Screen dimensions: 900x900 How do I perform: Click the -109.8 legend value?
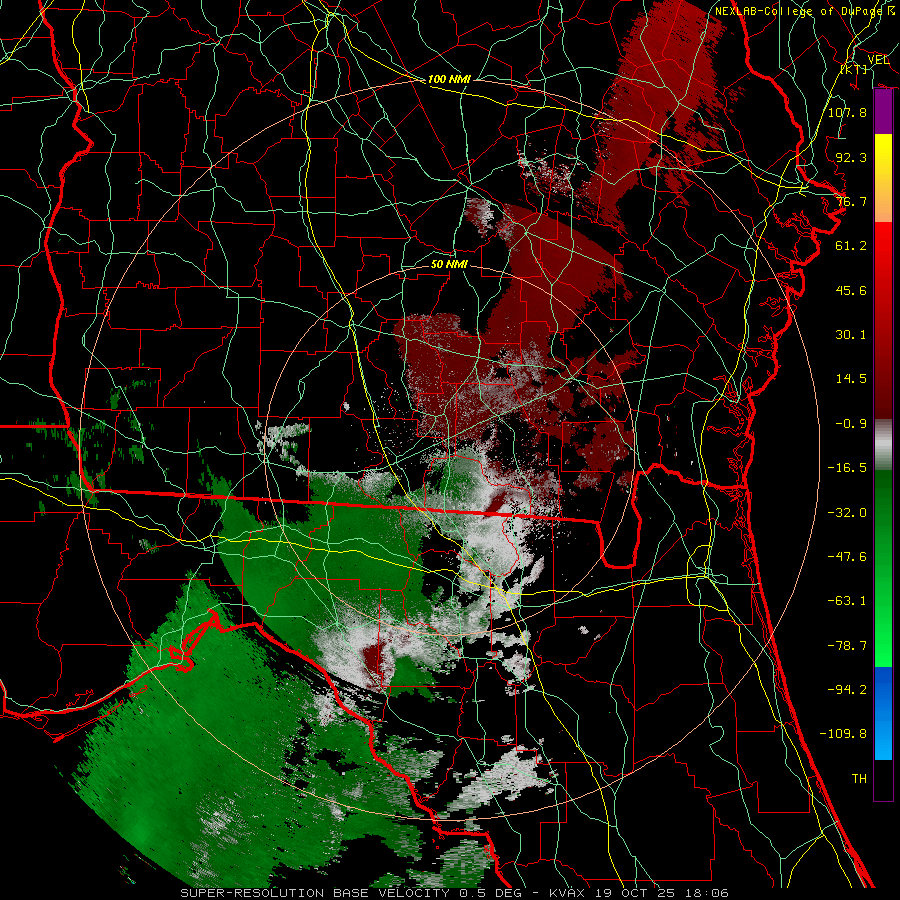(x=843, y=734)
